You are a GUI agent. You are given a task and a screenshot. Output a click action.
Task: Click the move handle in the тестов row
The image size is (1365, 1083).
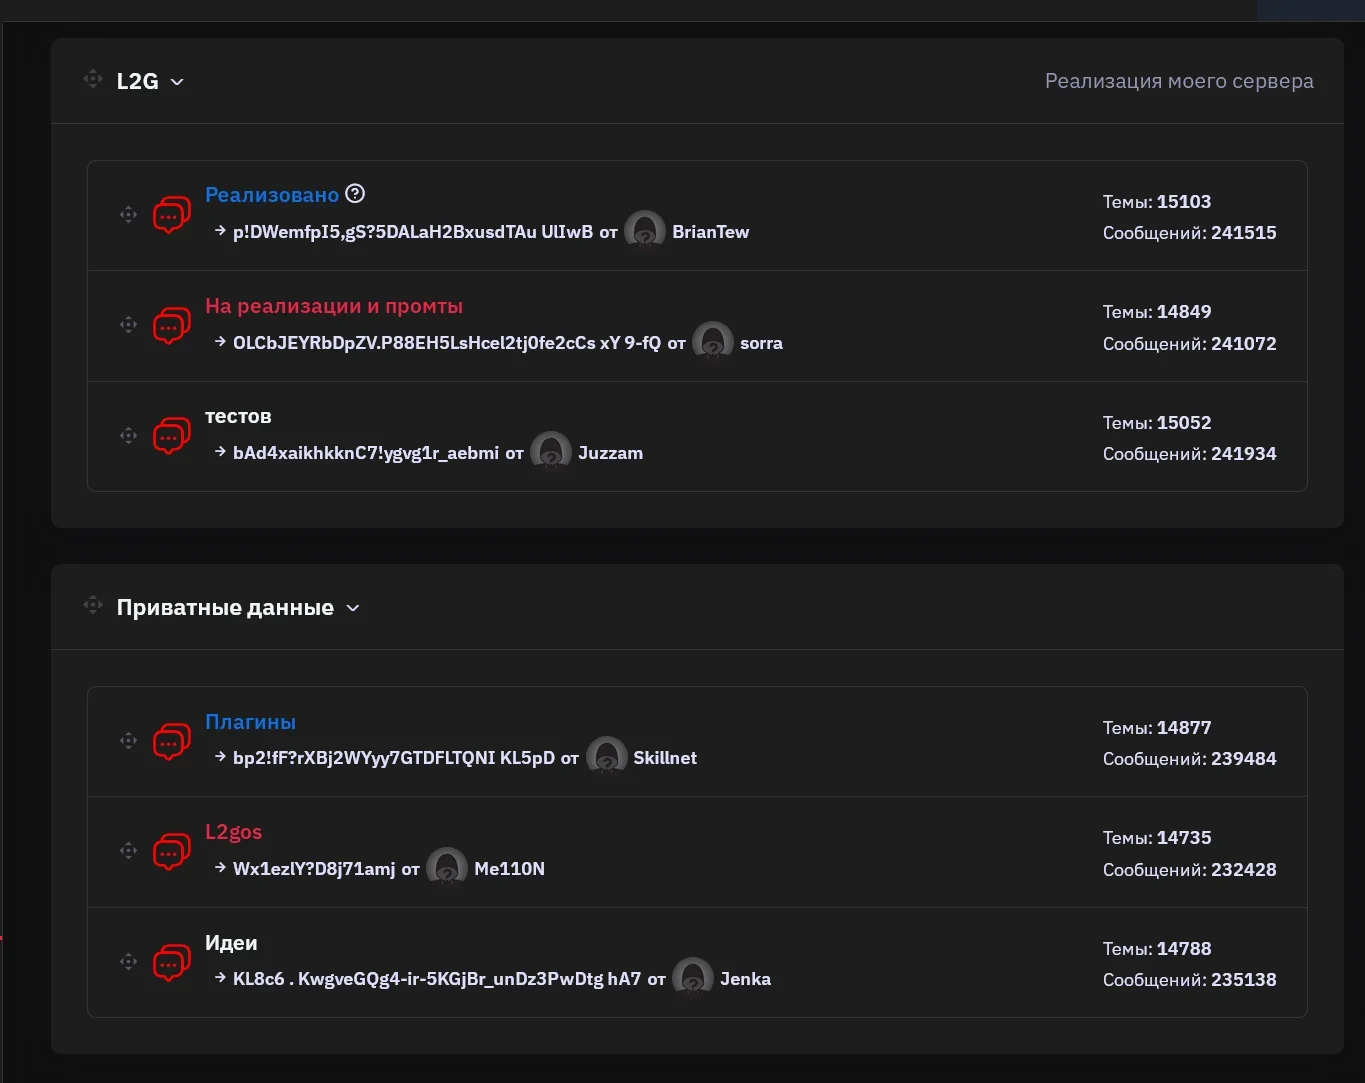(x=128, y=435)
